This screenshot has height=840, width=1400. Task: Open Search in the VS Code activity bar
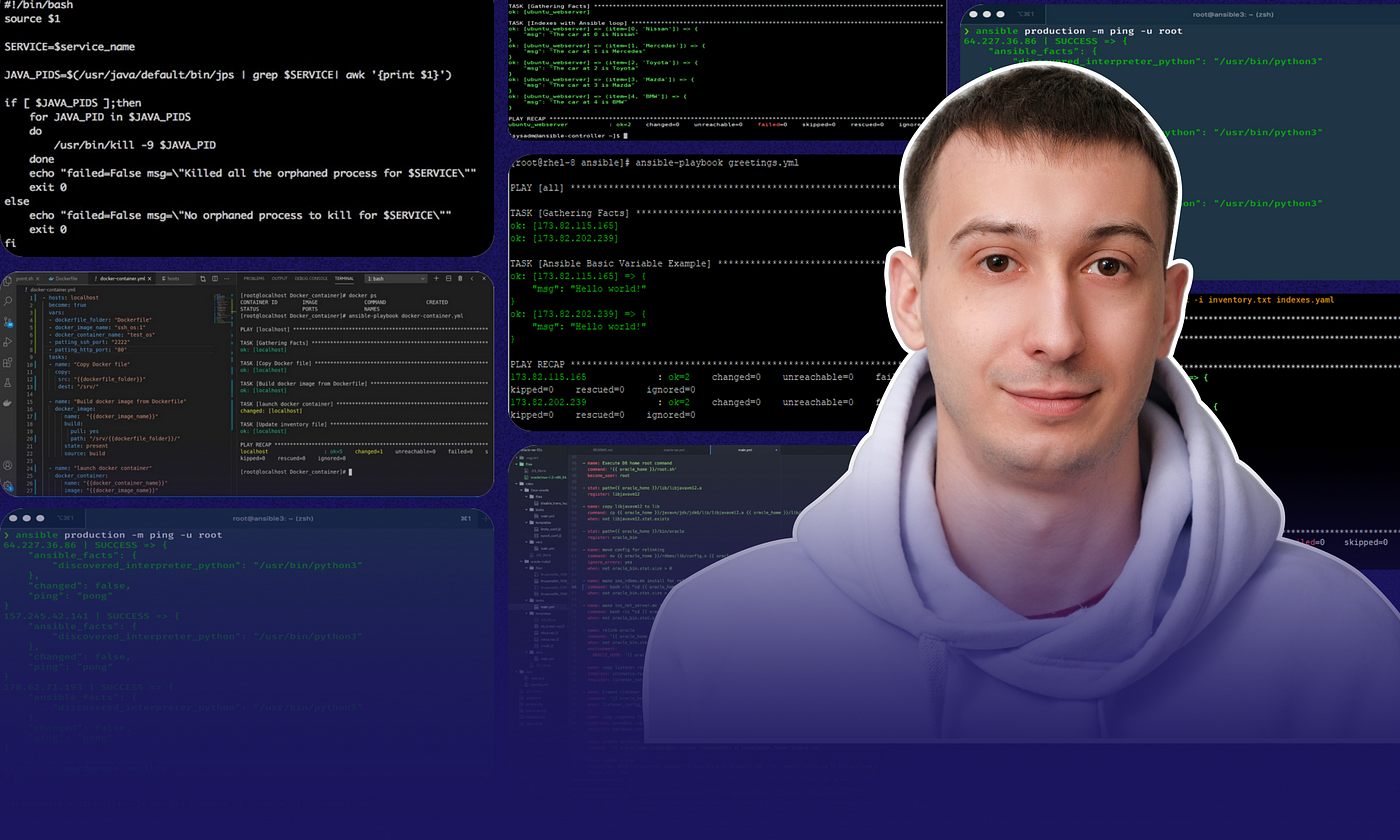click(8, 301)
